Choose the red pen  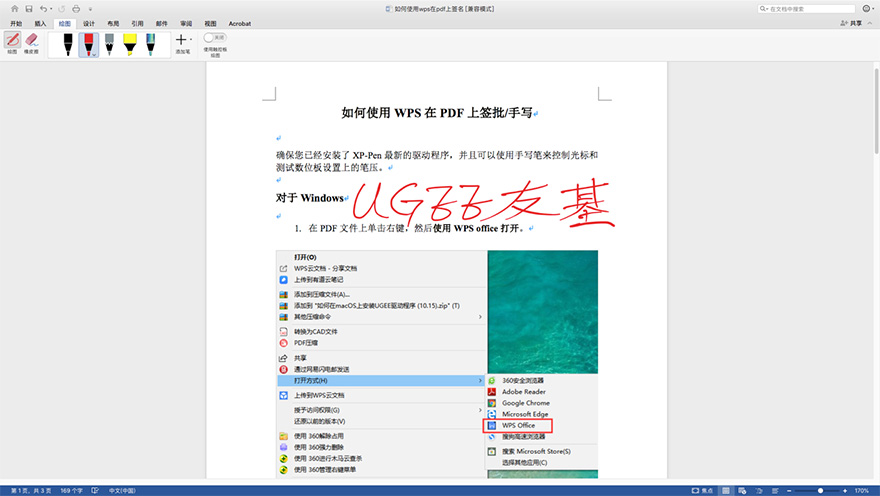coord(88,44)
